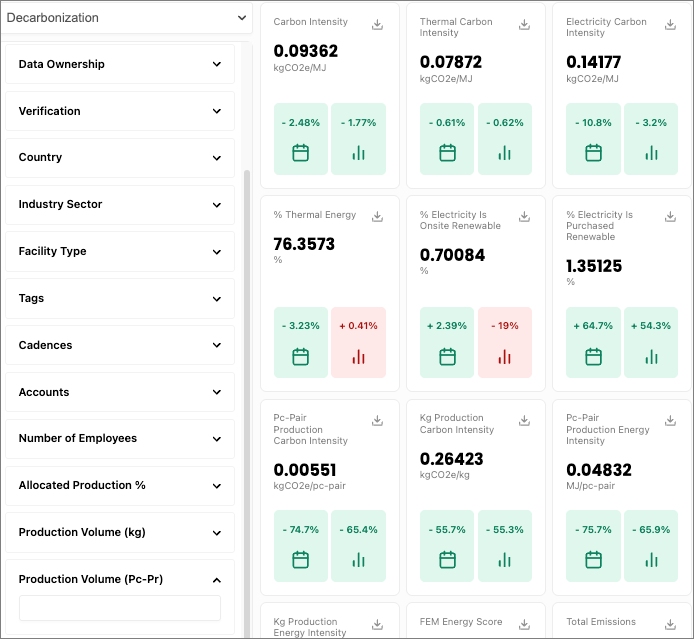Viewport: 694px width, 639px height.
Task: Expand the Production Volume (kg) filter
Action: click(x=120, y=532)
